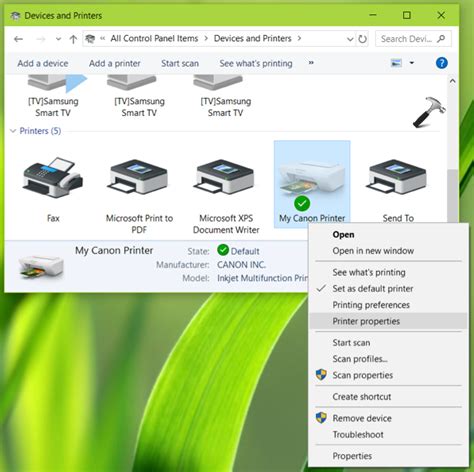Click Add a printer toolbar button
Screen dimensions: 474x472
pyautogui.click(x=115, y=63)
